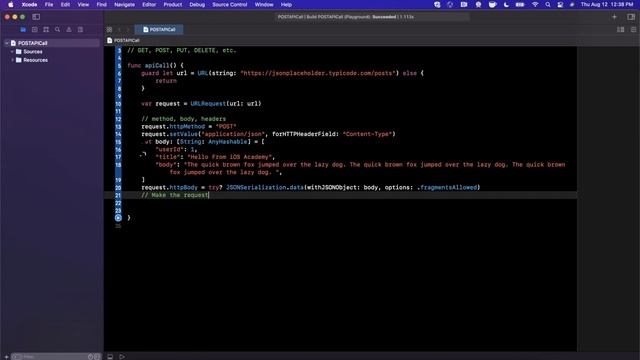Image resolution: width=640 pixels, height=360 pixels.
Task: Open the Help menu
Action: pos(286,4)
